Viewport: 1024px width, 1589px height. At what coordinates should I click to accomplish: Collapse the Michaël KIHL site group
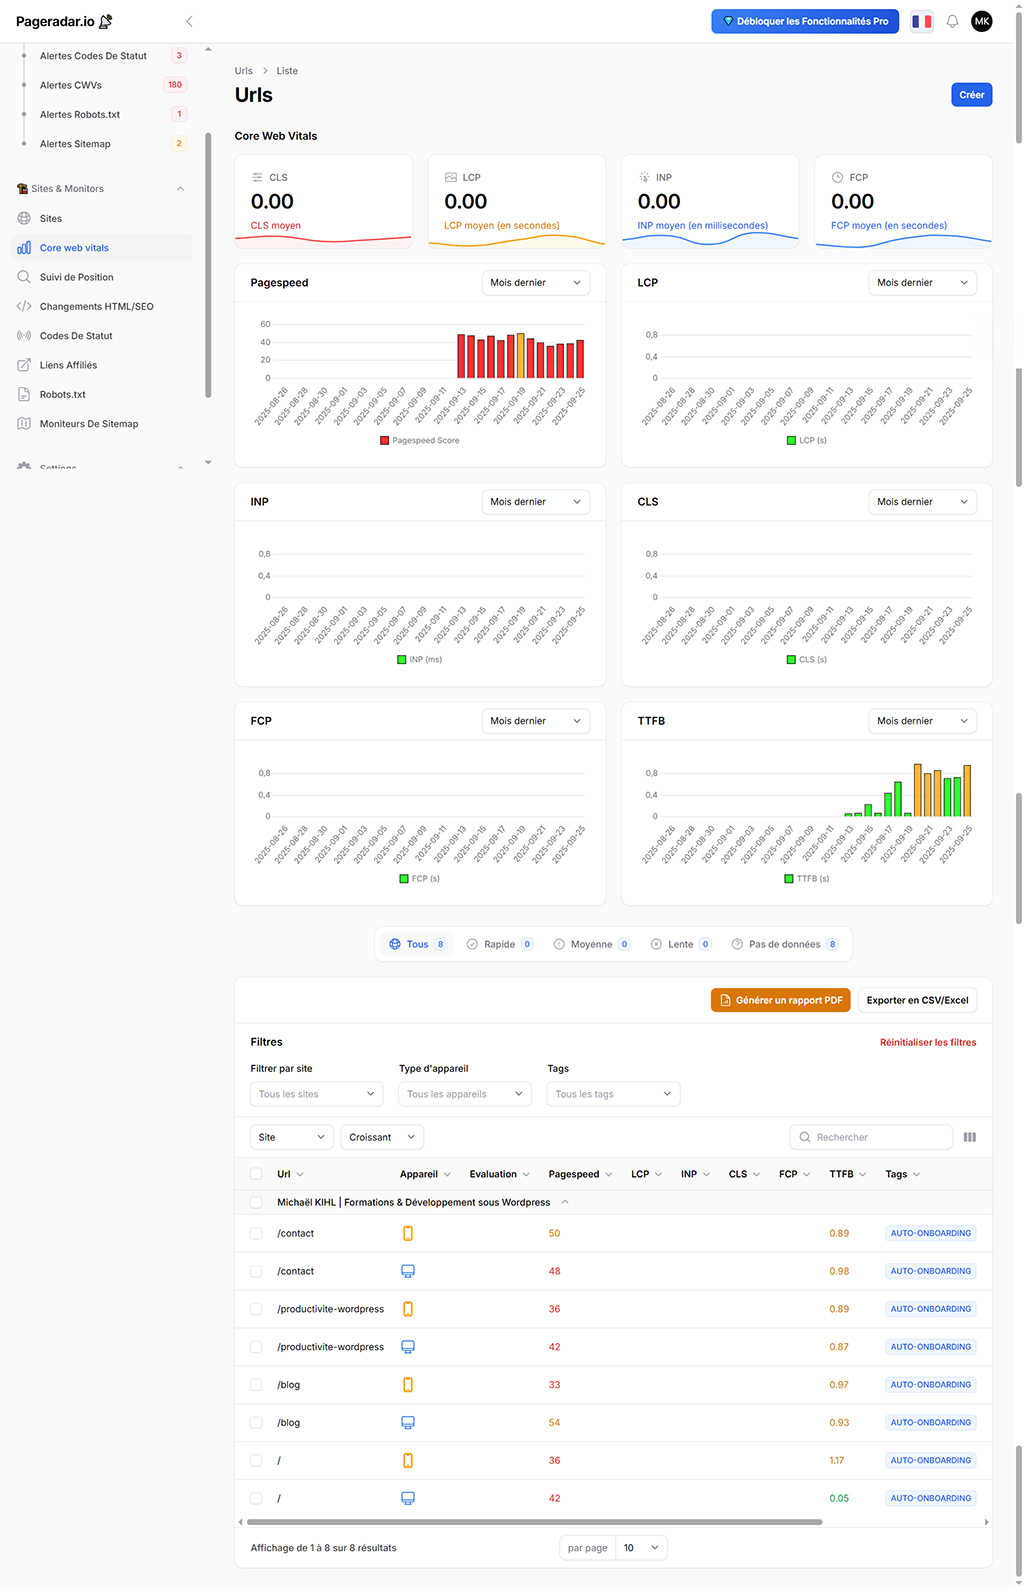(x=565, y=1202)
